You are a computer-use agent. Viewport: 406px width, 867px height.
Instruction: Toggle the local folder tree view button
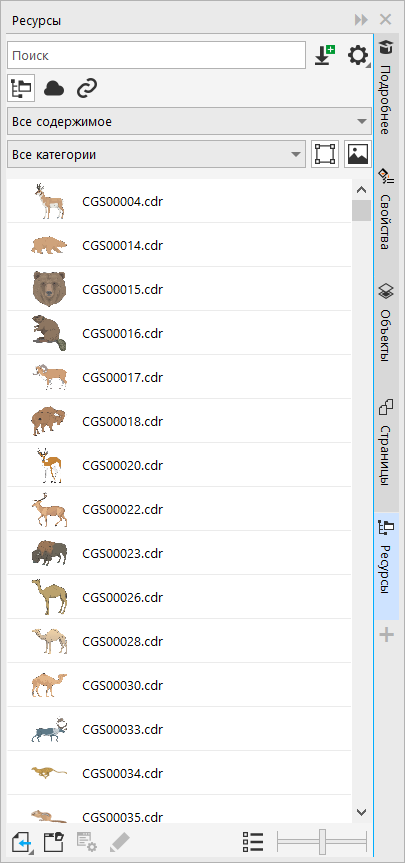pos(21,88)
